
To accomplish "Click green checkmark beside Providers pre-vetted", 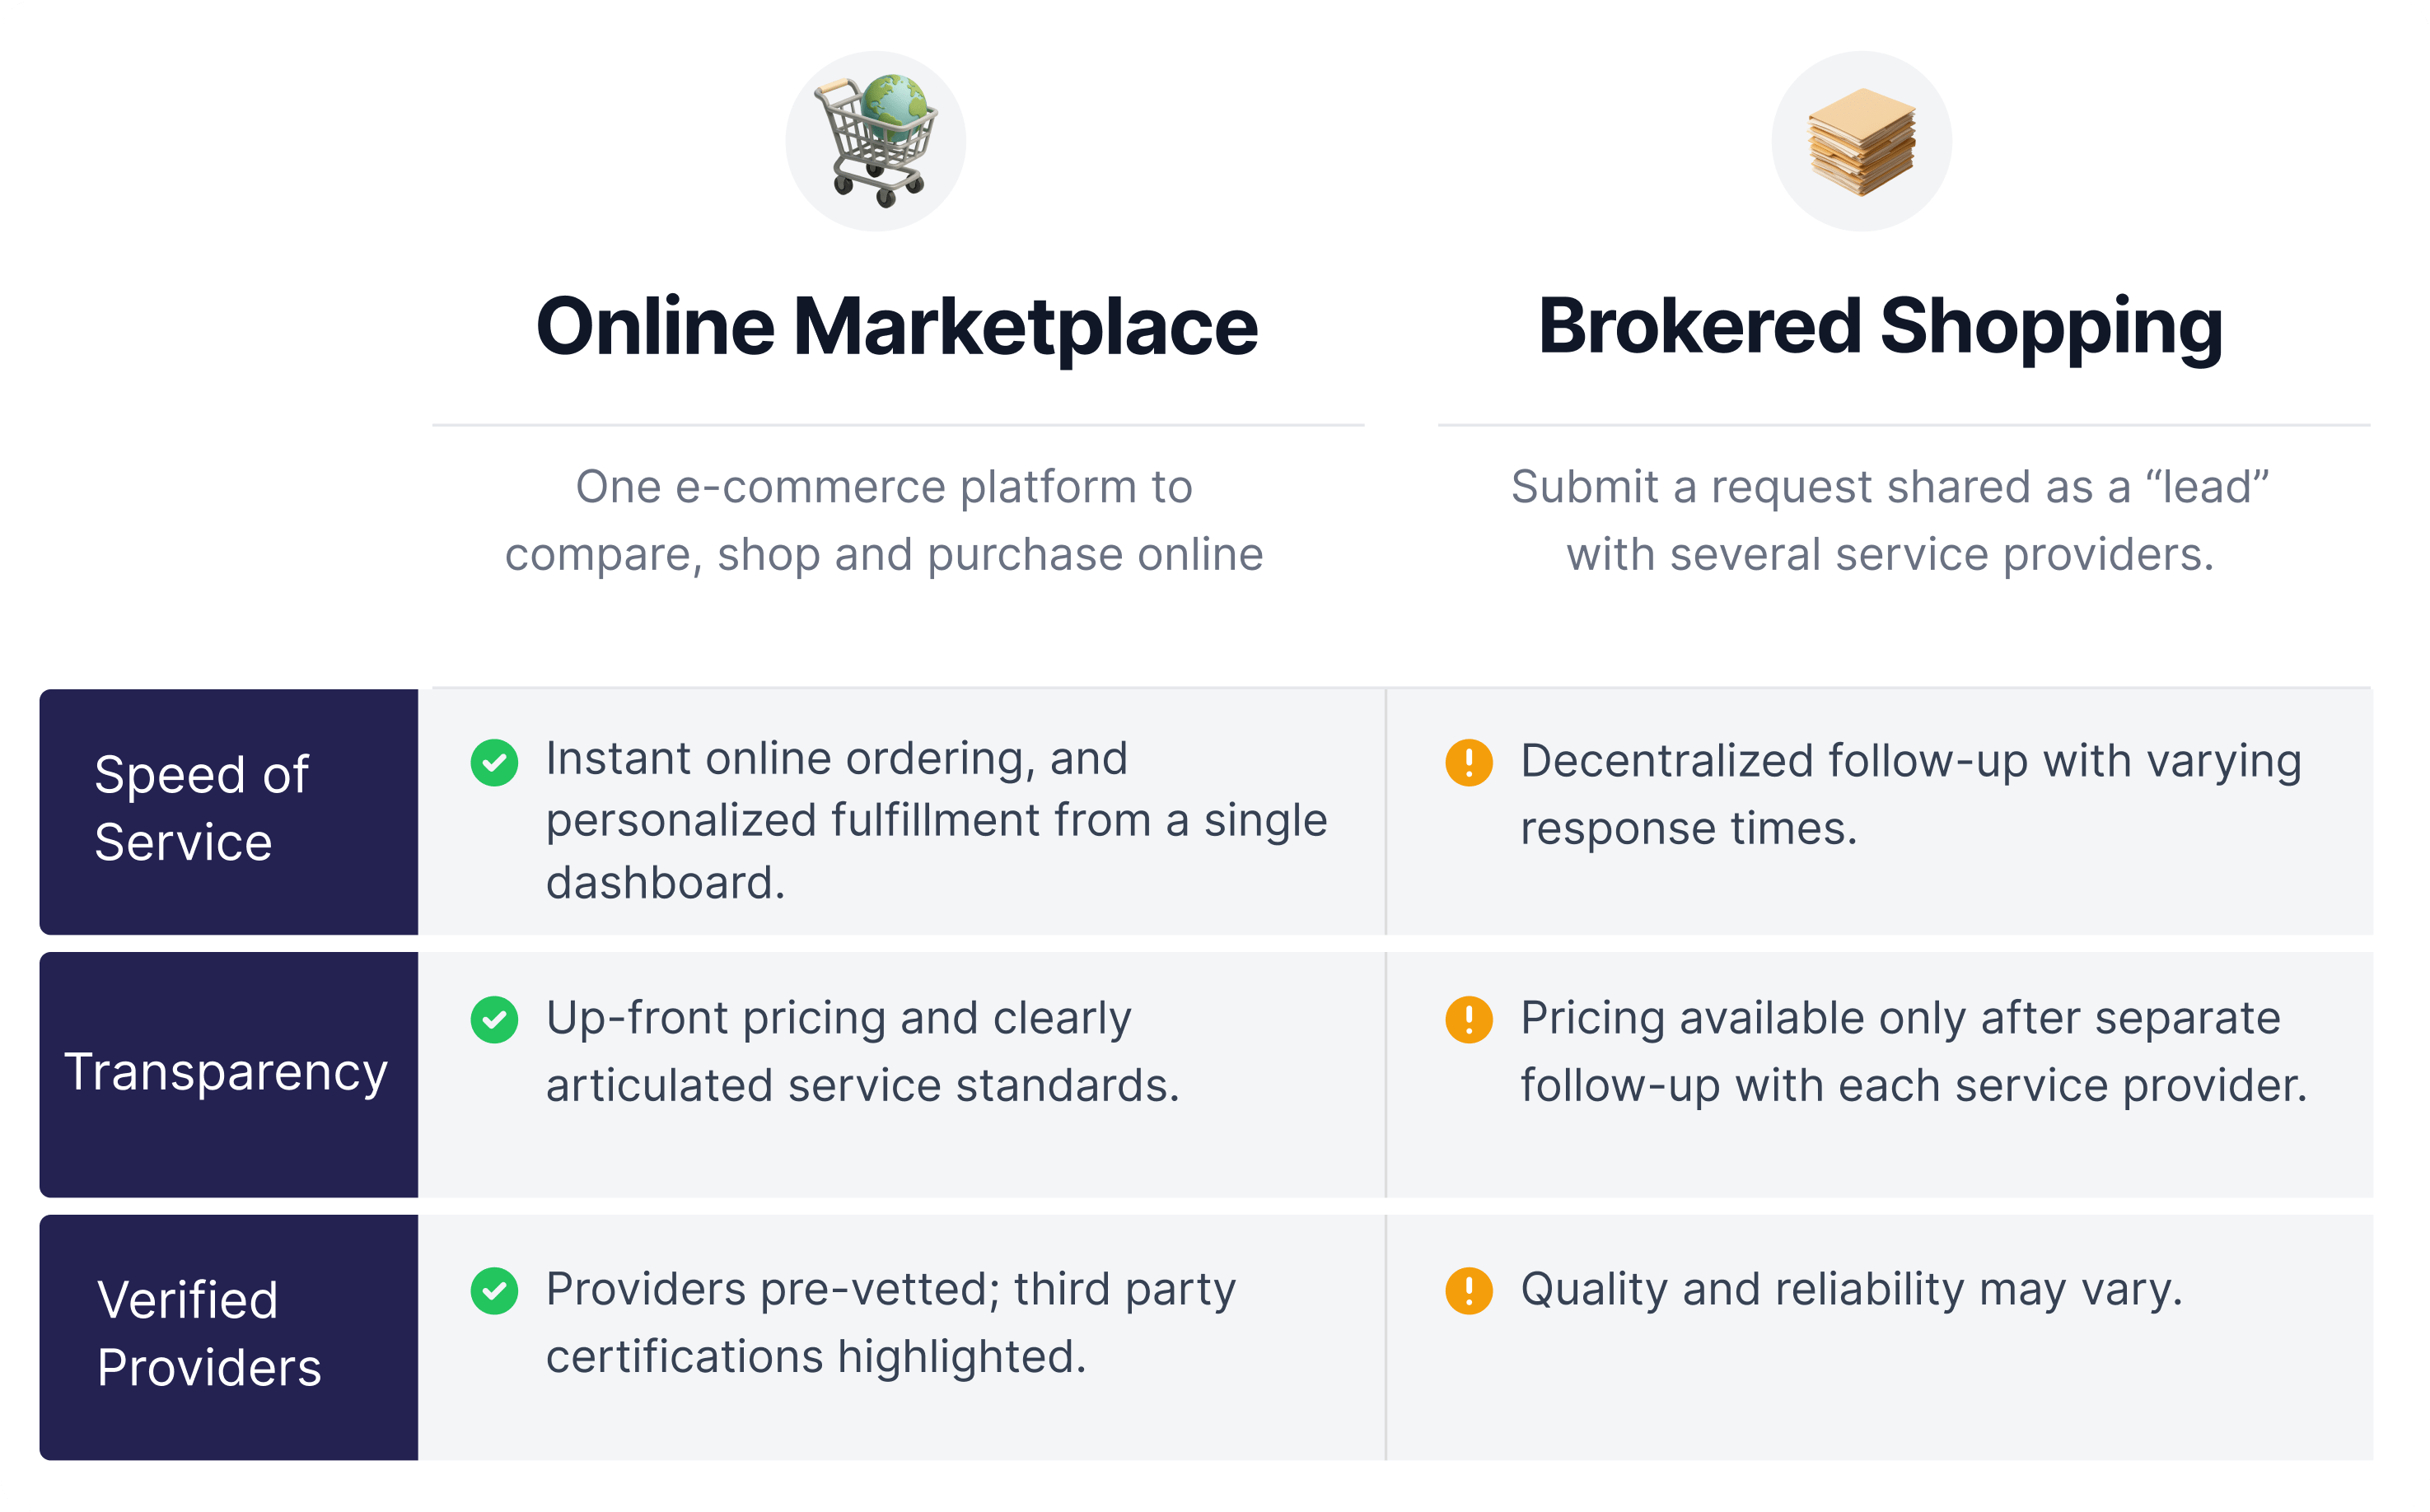I will [x=494, y=1291].
